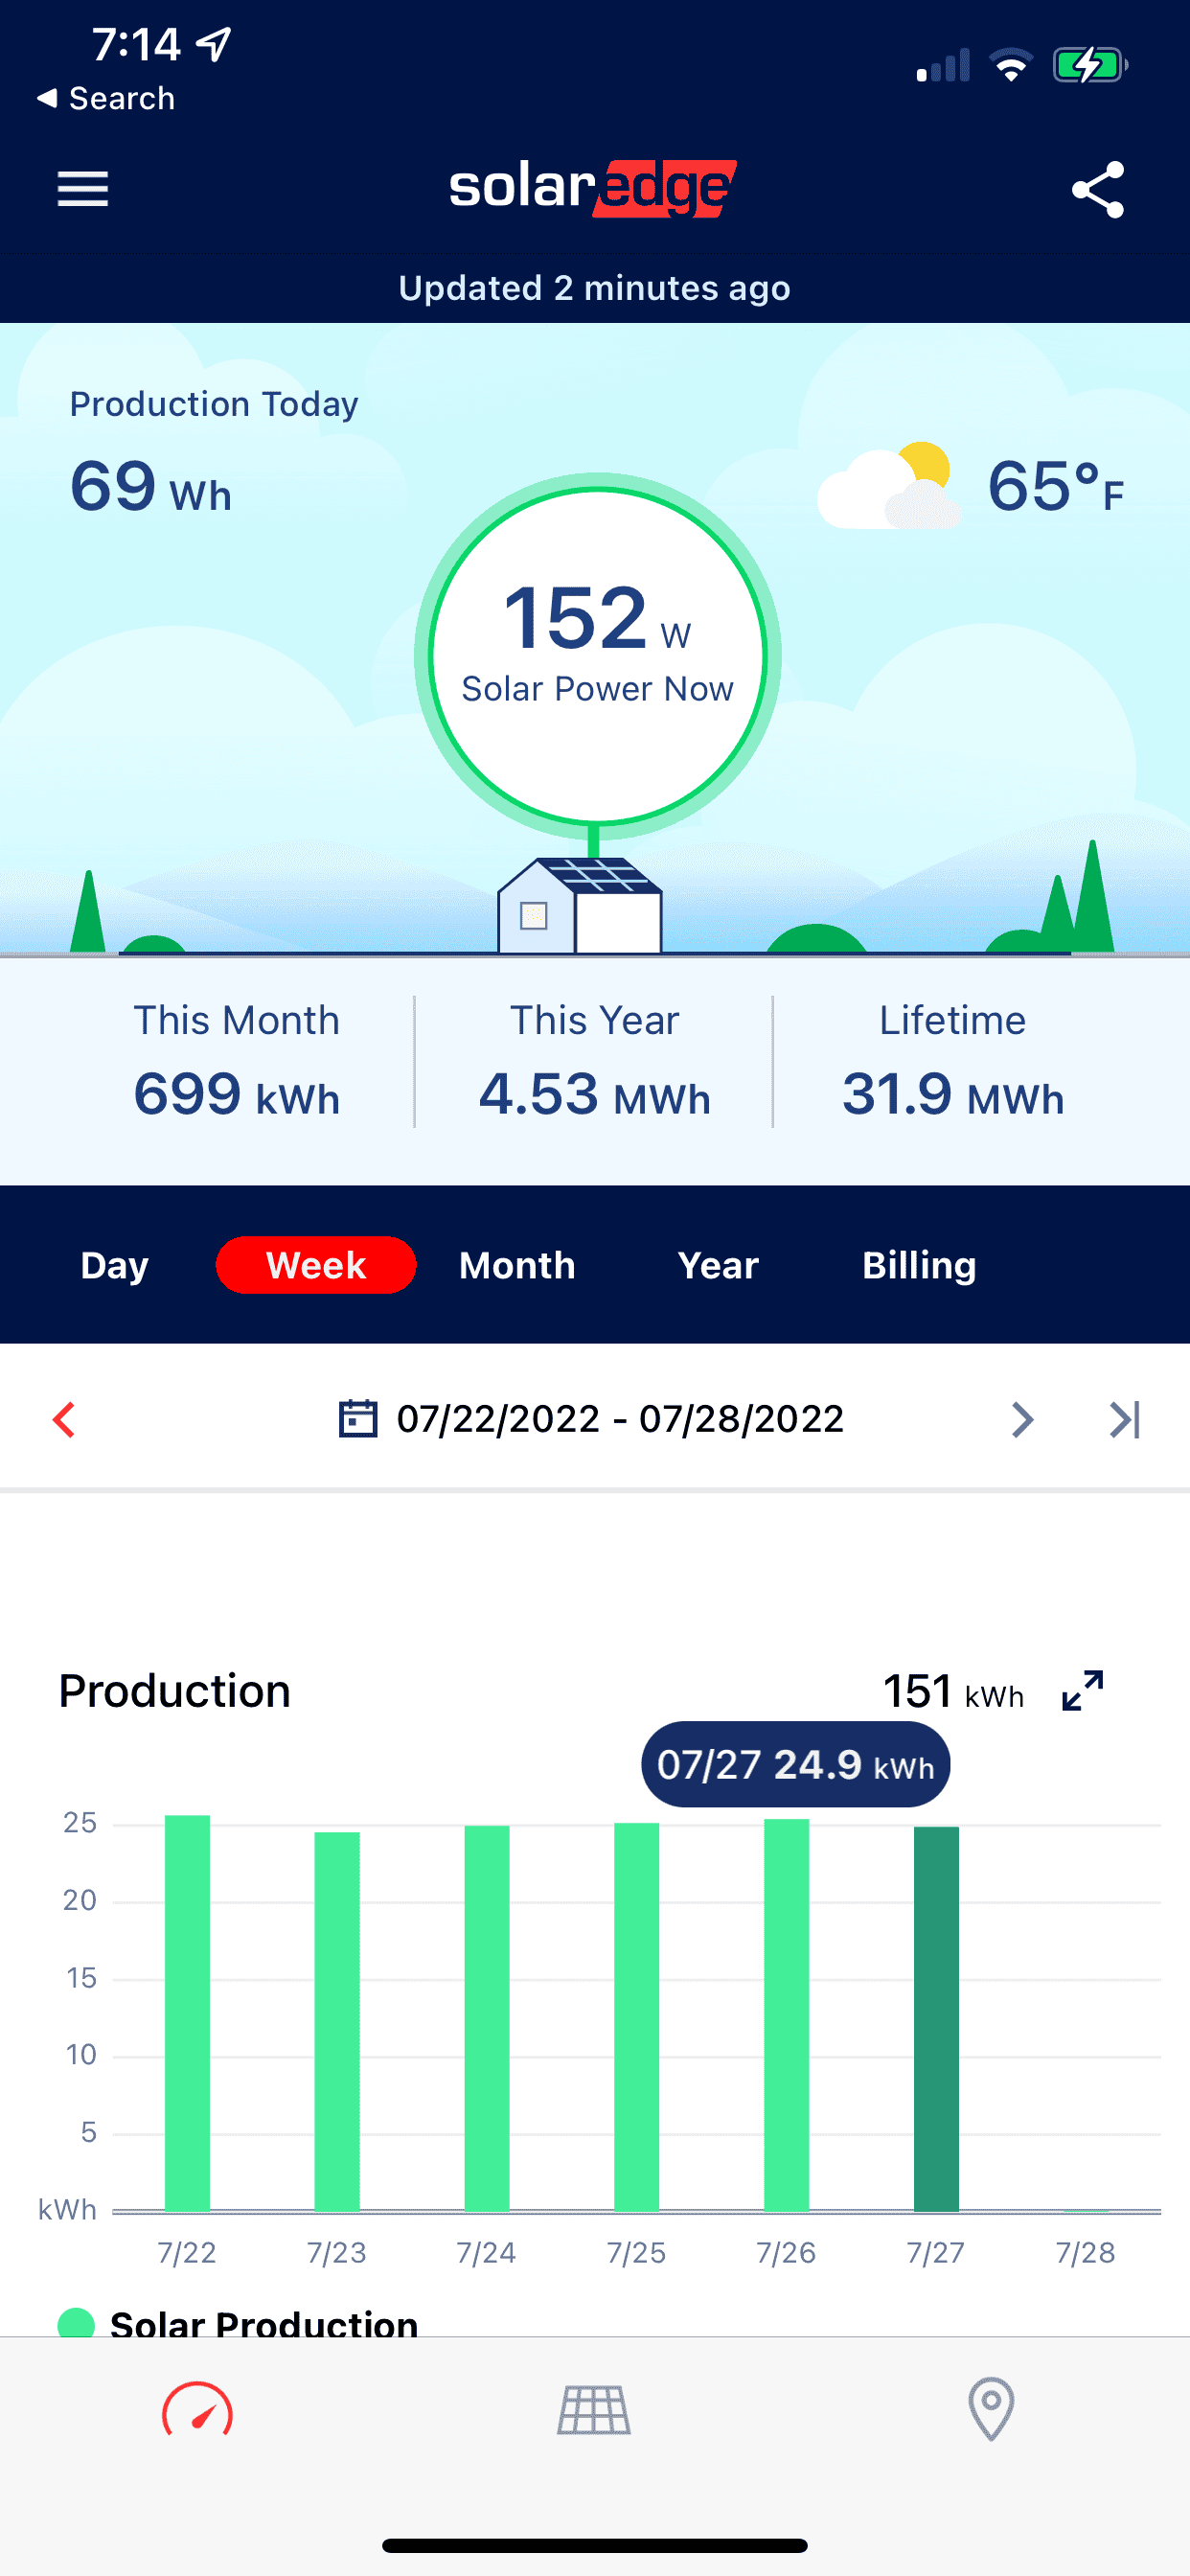Image resolution: width=1190 pixels, height=2576 pixels.
Task: Go to previous week with left chevron
Action: click(64, 1419)
